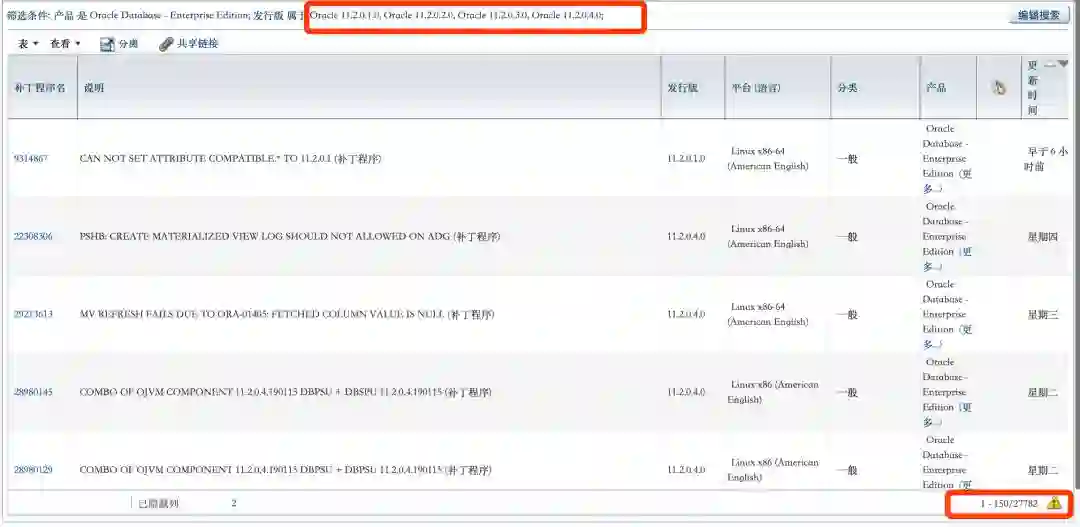Select 'MV REFRESH FAILS DUE TO ORA-01405' description

coord(287,314)
